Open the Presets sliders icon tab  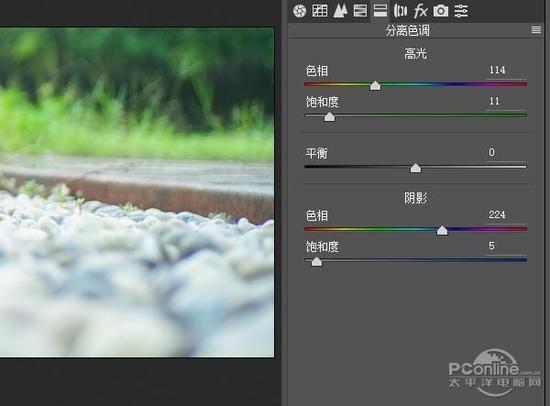(461, 11)
